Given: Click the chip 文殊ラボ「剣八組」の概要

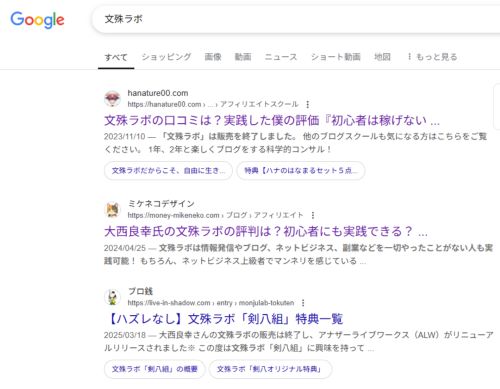Looking at the screenshot, I should pos(155,369).
